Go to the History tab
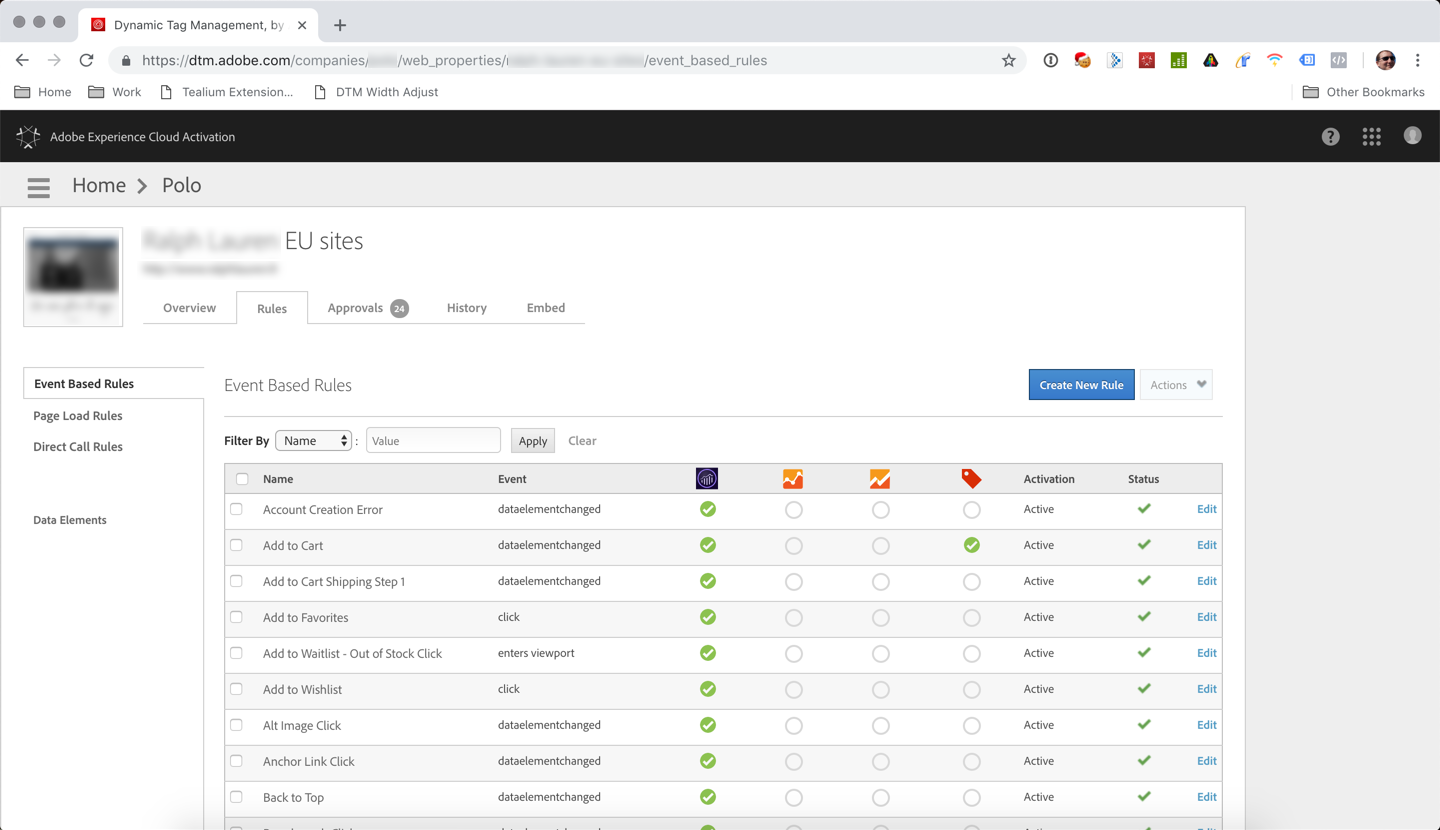Viewport: 1440px width, 830px height. click(467, 308)
